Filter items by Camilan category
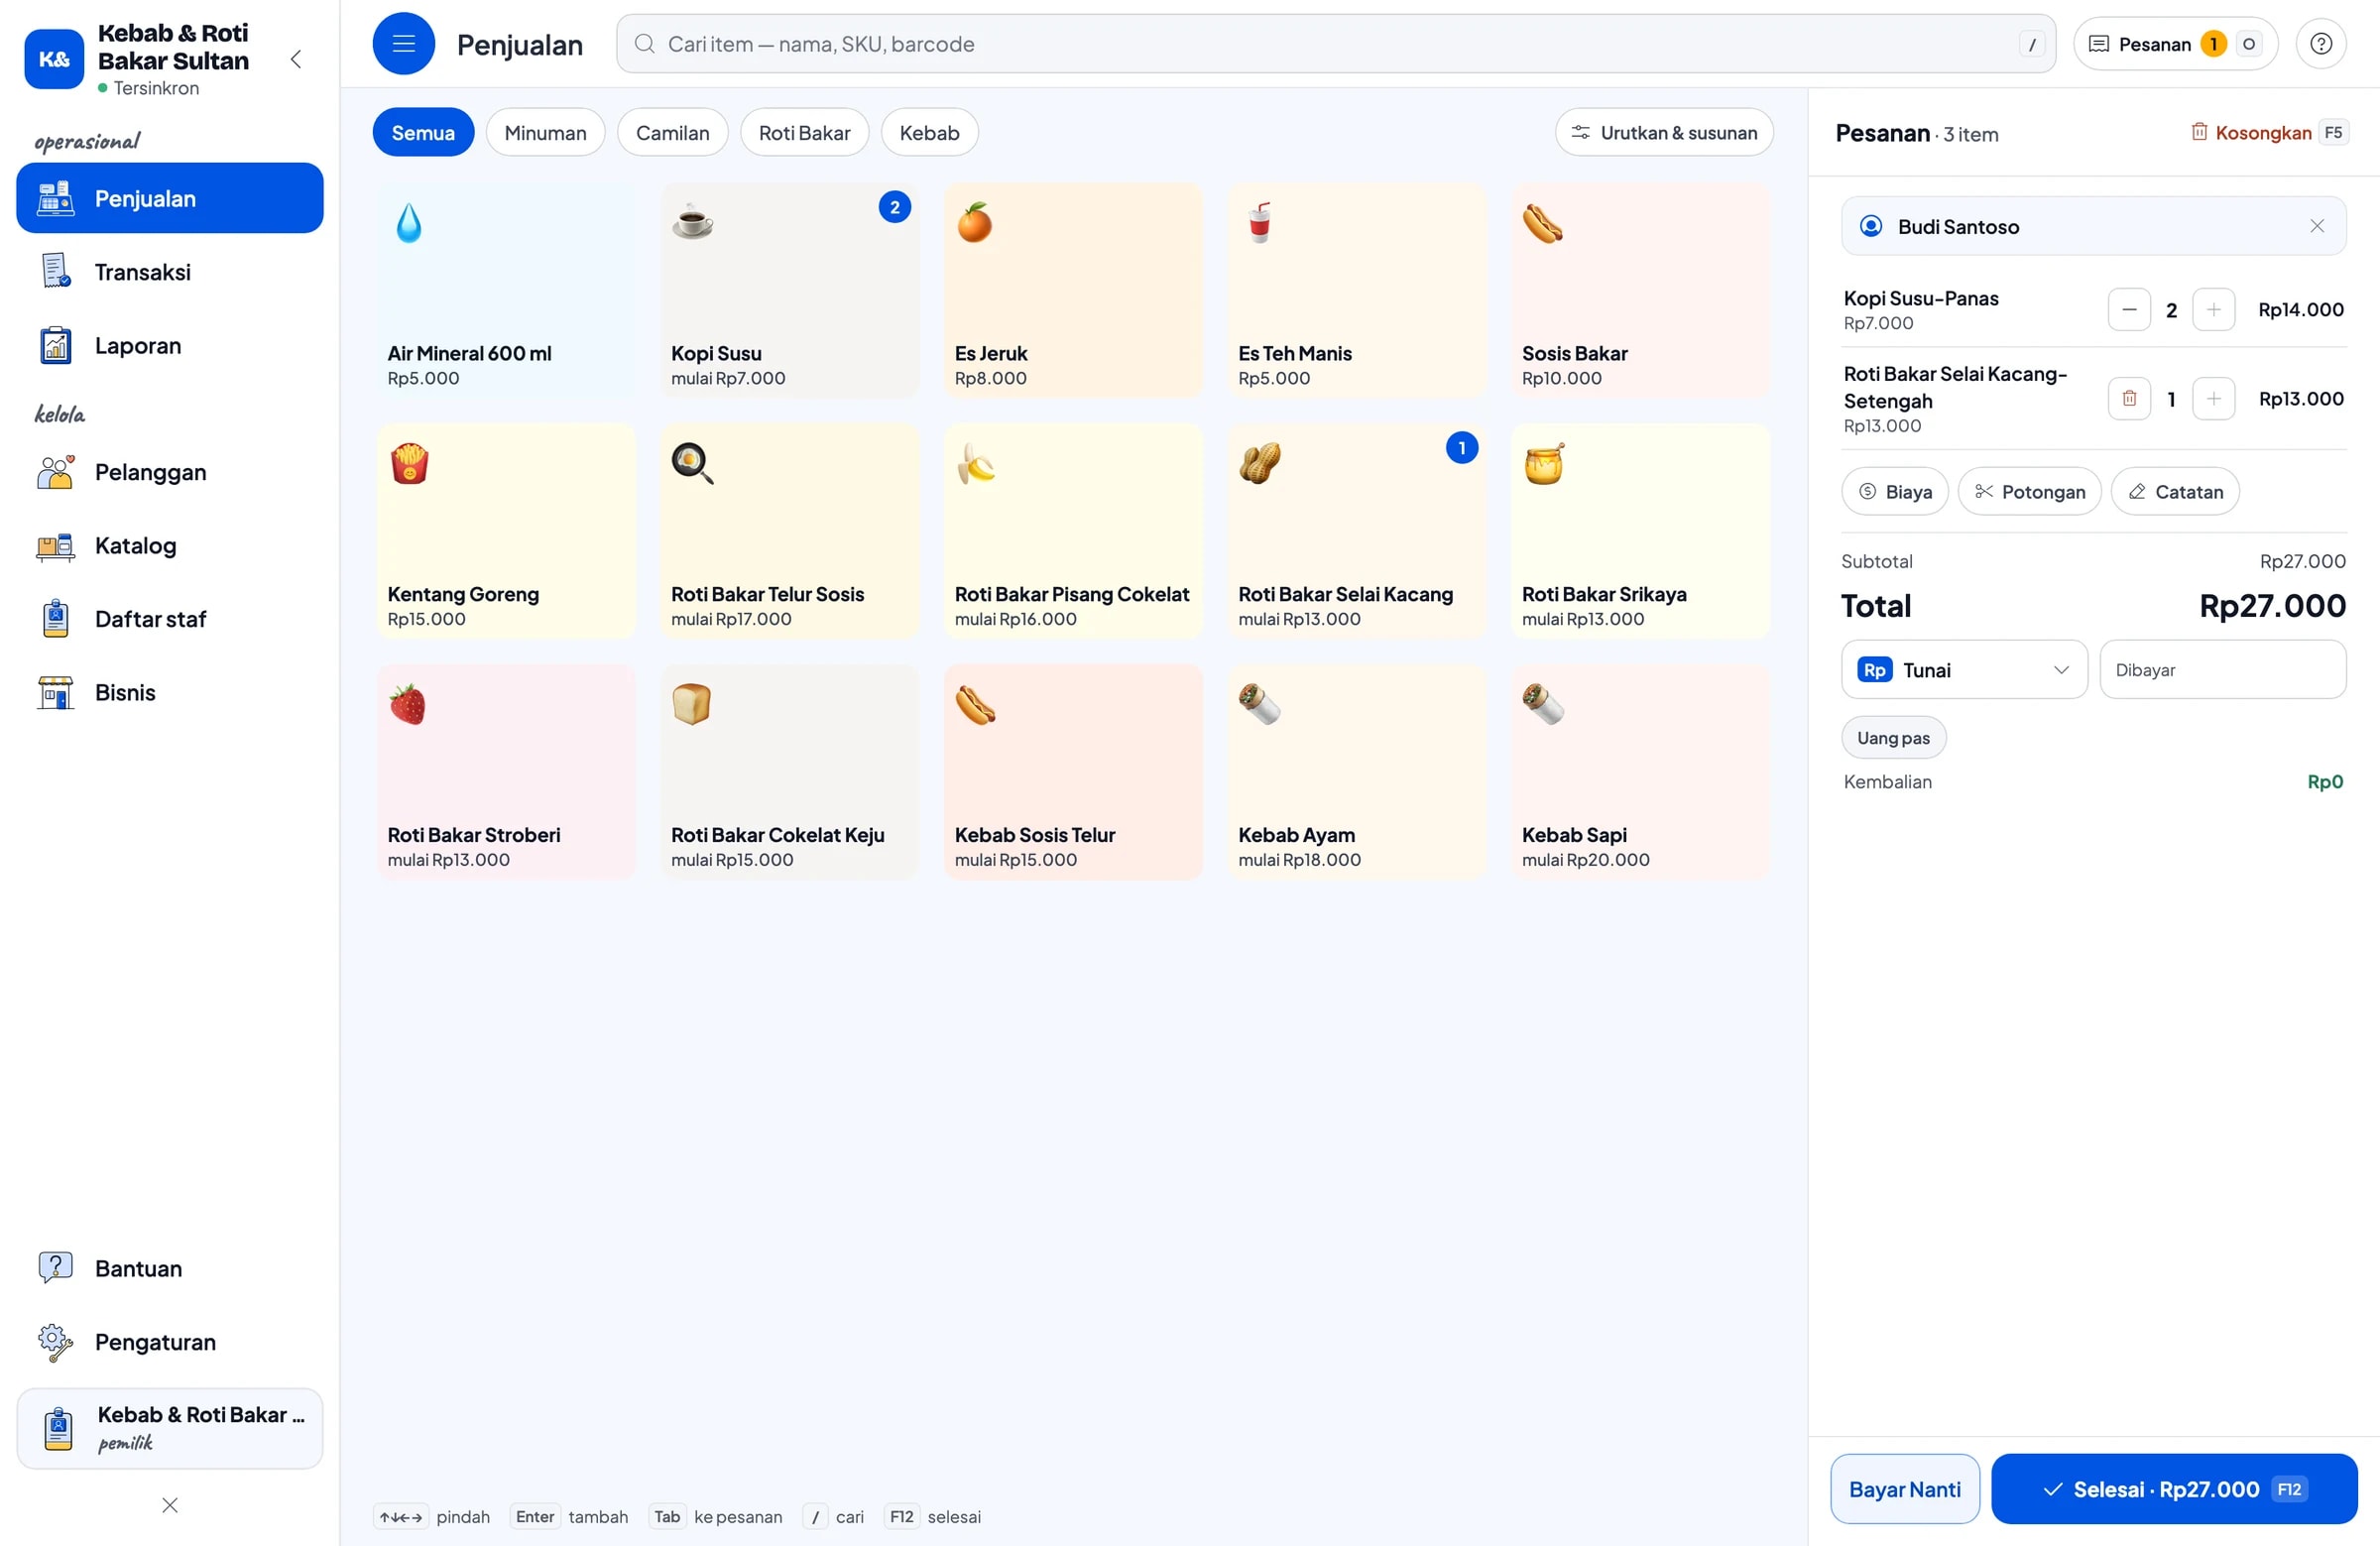Screen dimensions: 2380x1546 click(672, 133)
